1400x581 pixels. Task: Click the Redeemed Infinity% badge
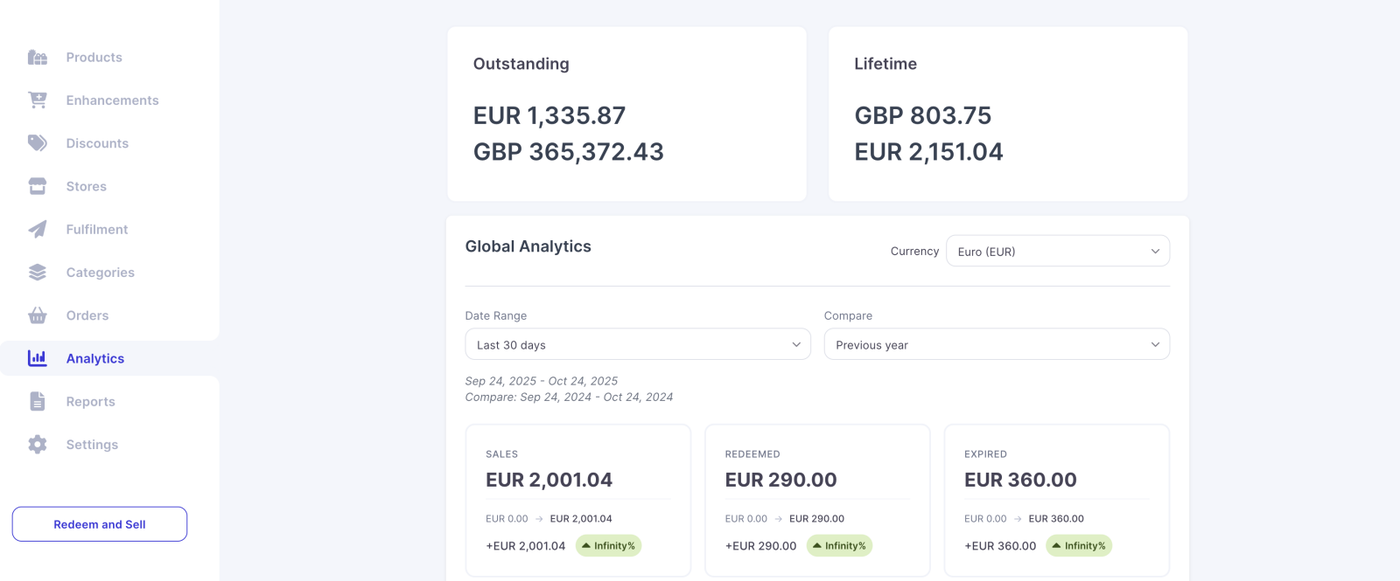[839, 546]
